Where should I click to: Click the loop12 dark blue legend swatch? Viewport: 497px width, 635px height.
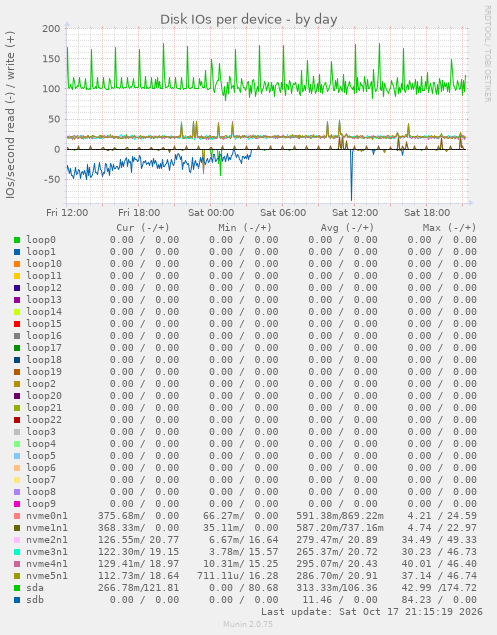point(17,288)
